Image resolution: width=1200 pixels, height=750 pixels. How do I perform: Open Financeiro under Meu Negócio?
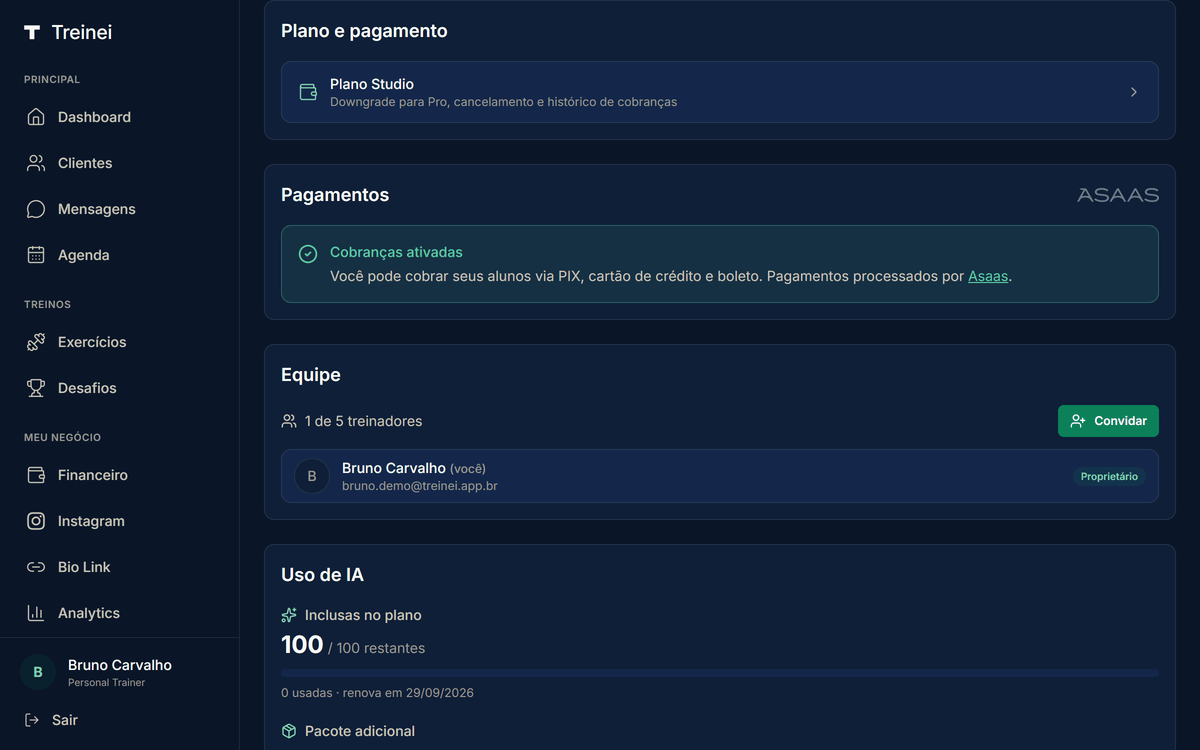point(120,475)
